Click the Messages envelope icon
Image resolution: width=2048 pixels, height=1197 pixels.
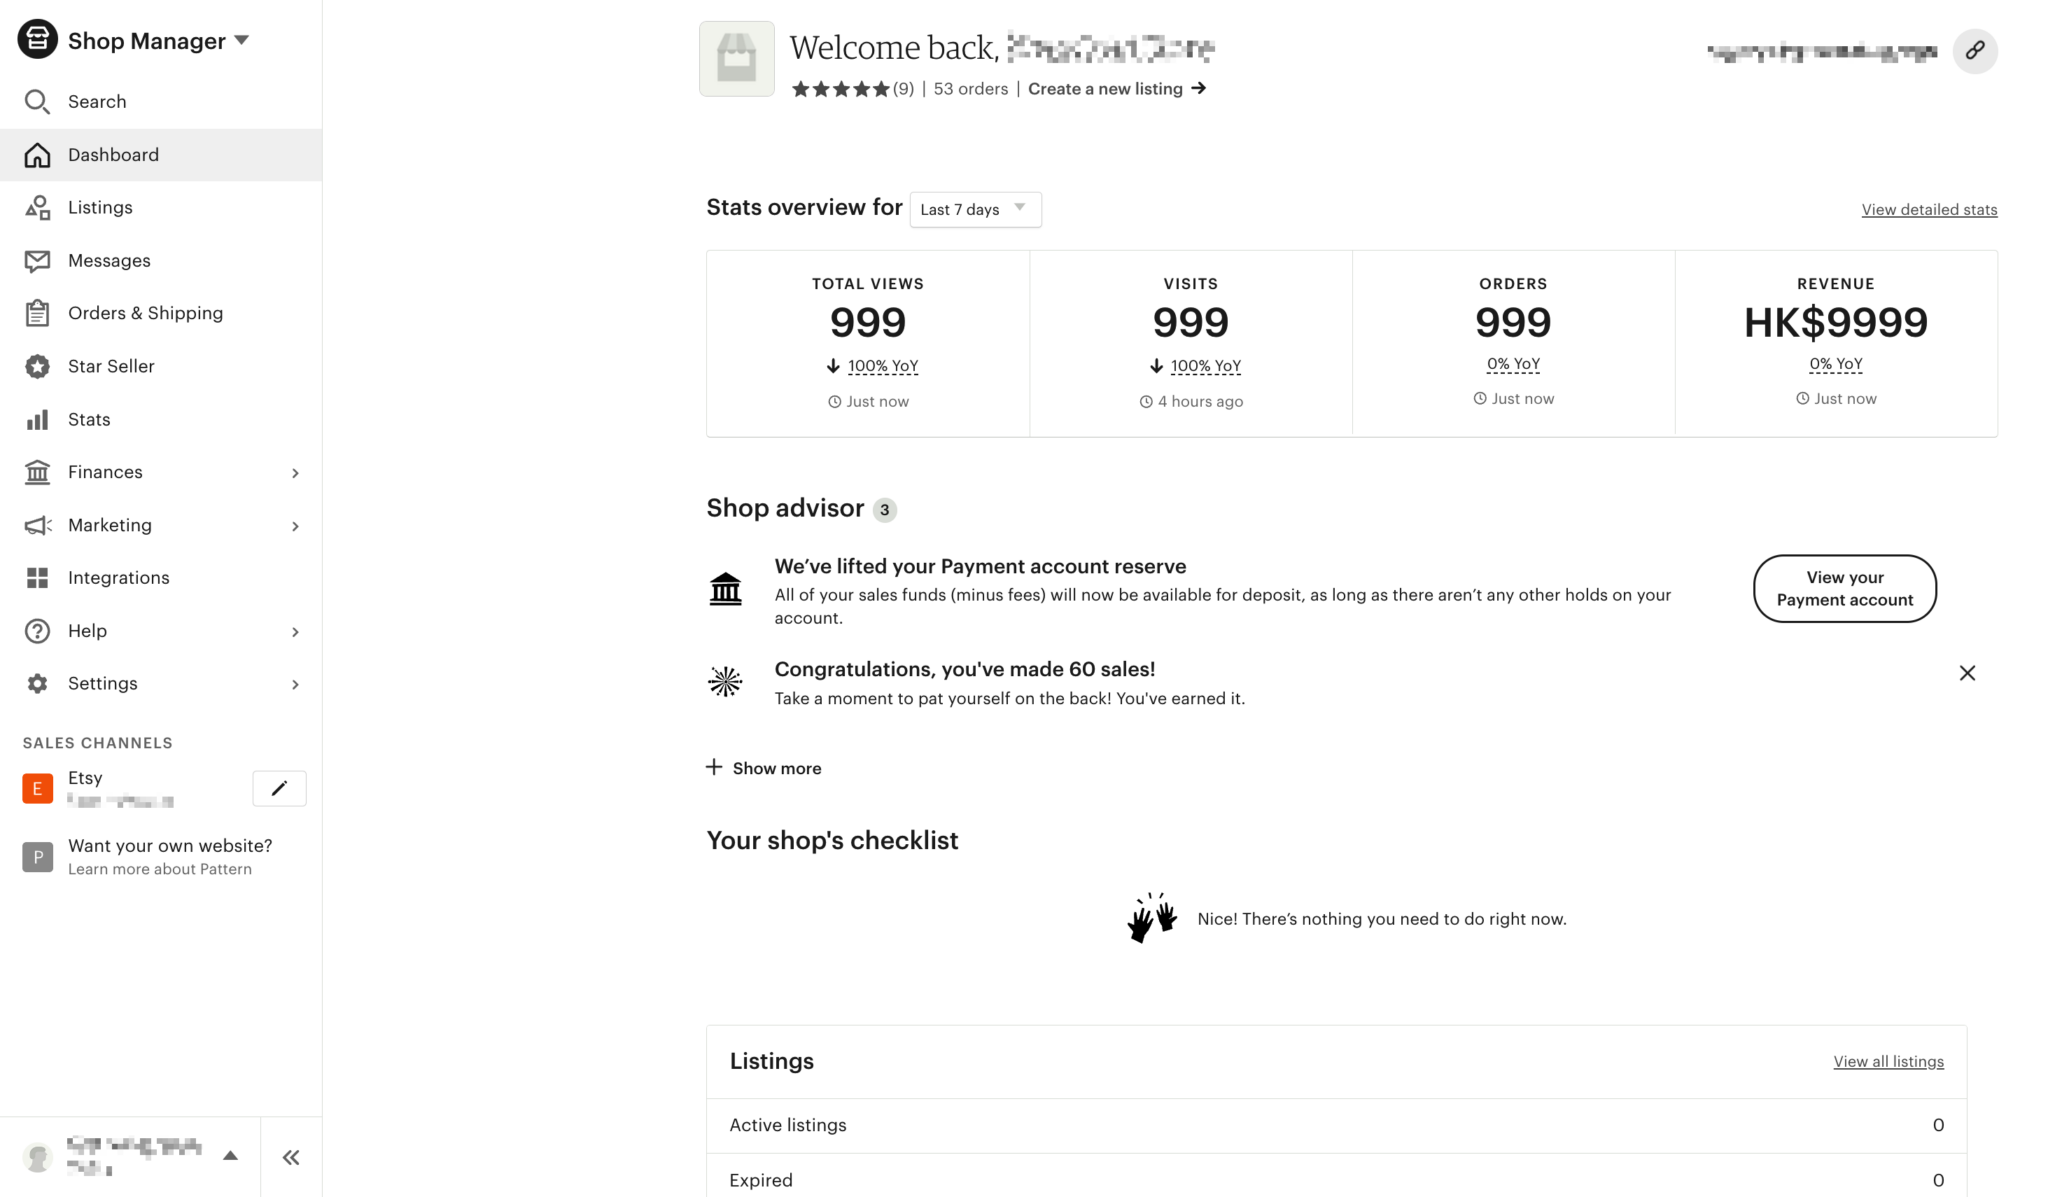point(37,260)
